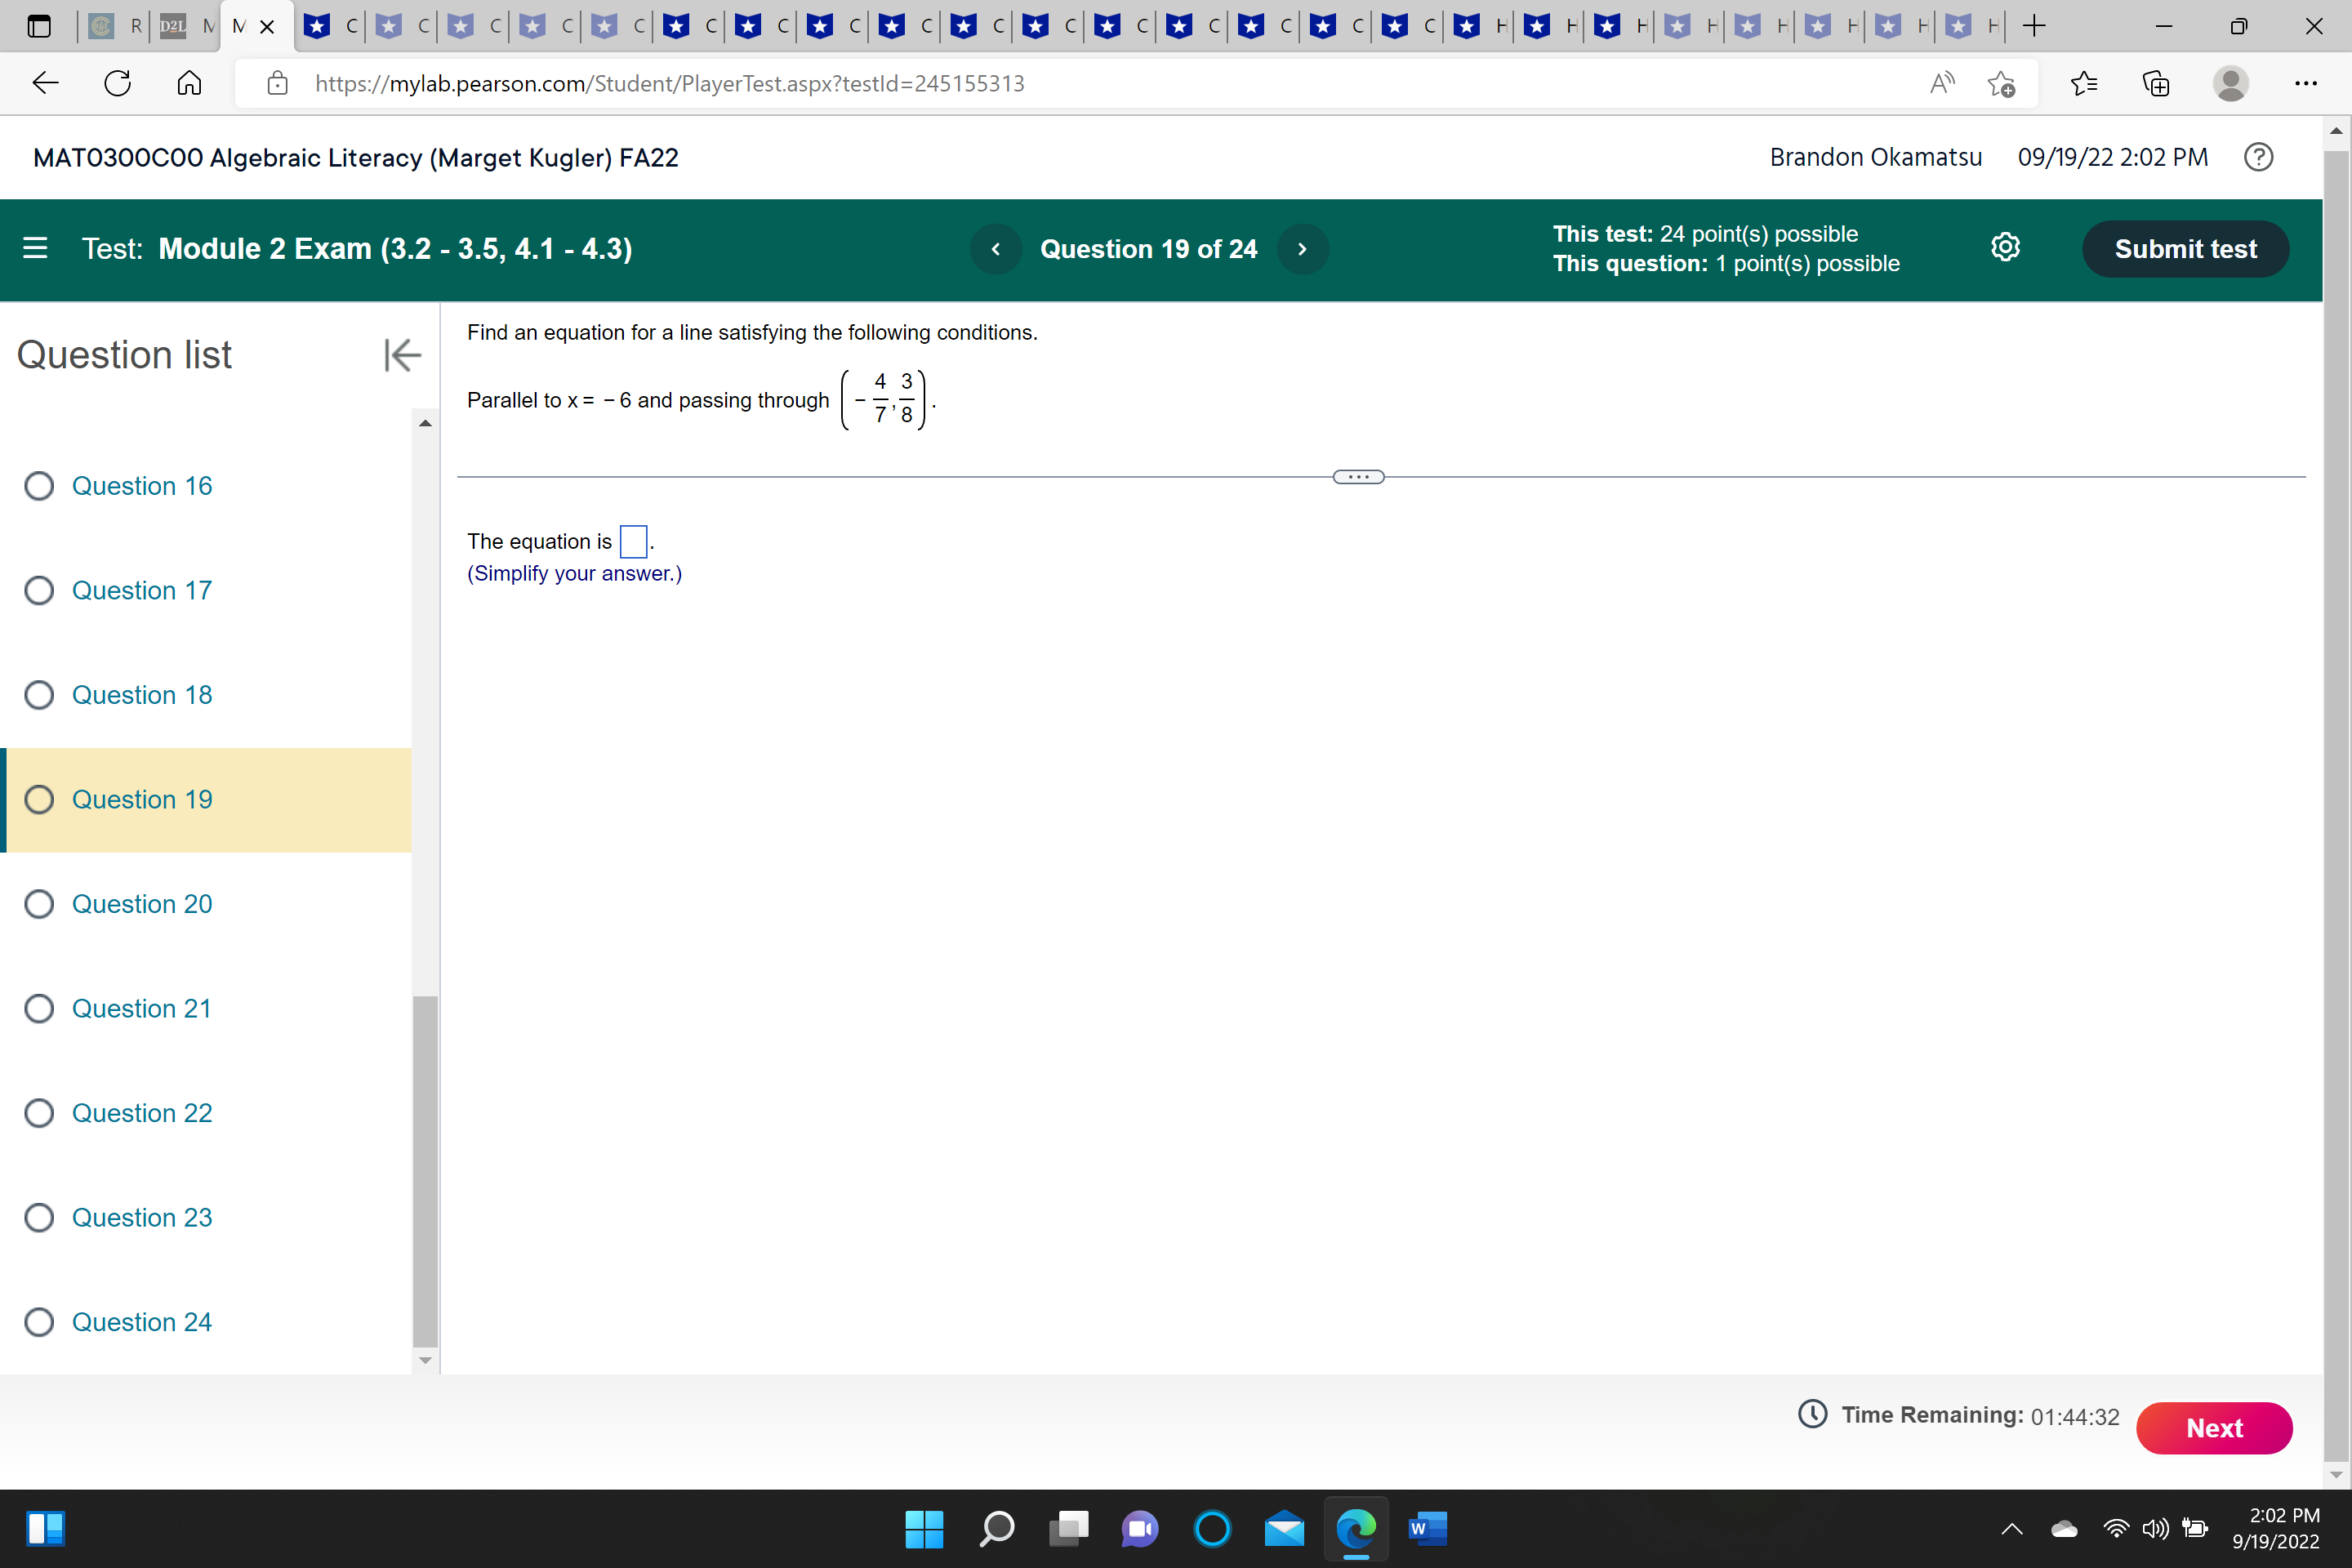This screenshot has height=1568, width=2352.
Task: Open the new tab plus button
Action: point(2033,26)
